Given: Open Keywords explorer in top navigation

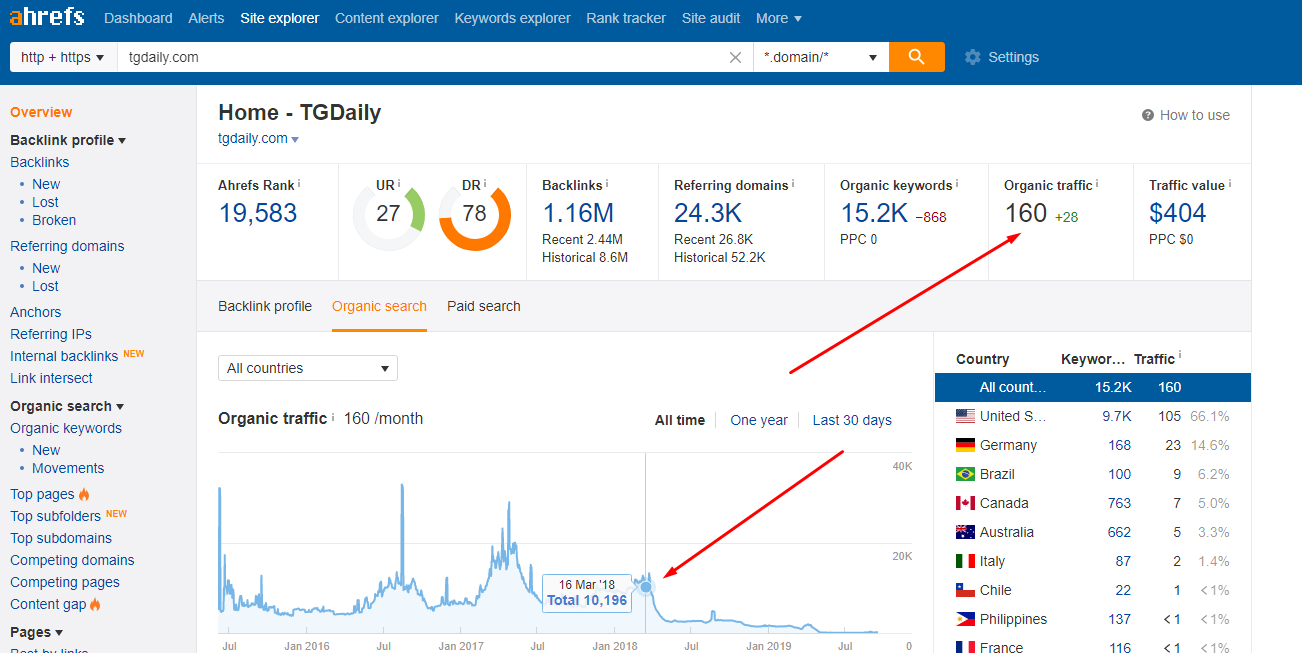Looking at the screenshot, I should (513, 18).
